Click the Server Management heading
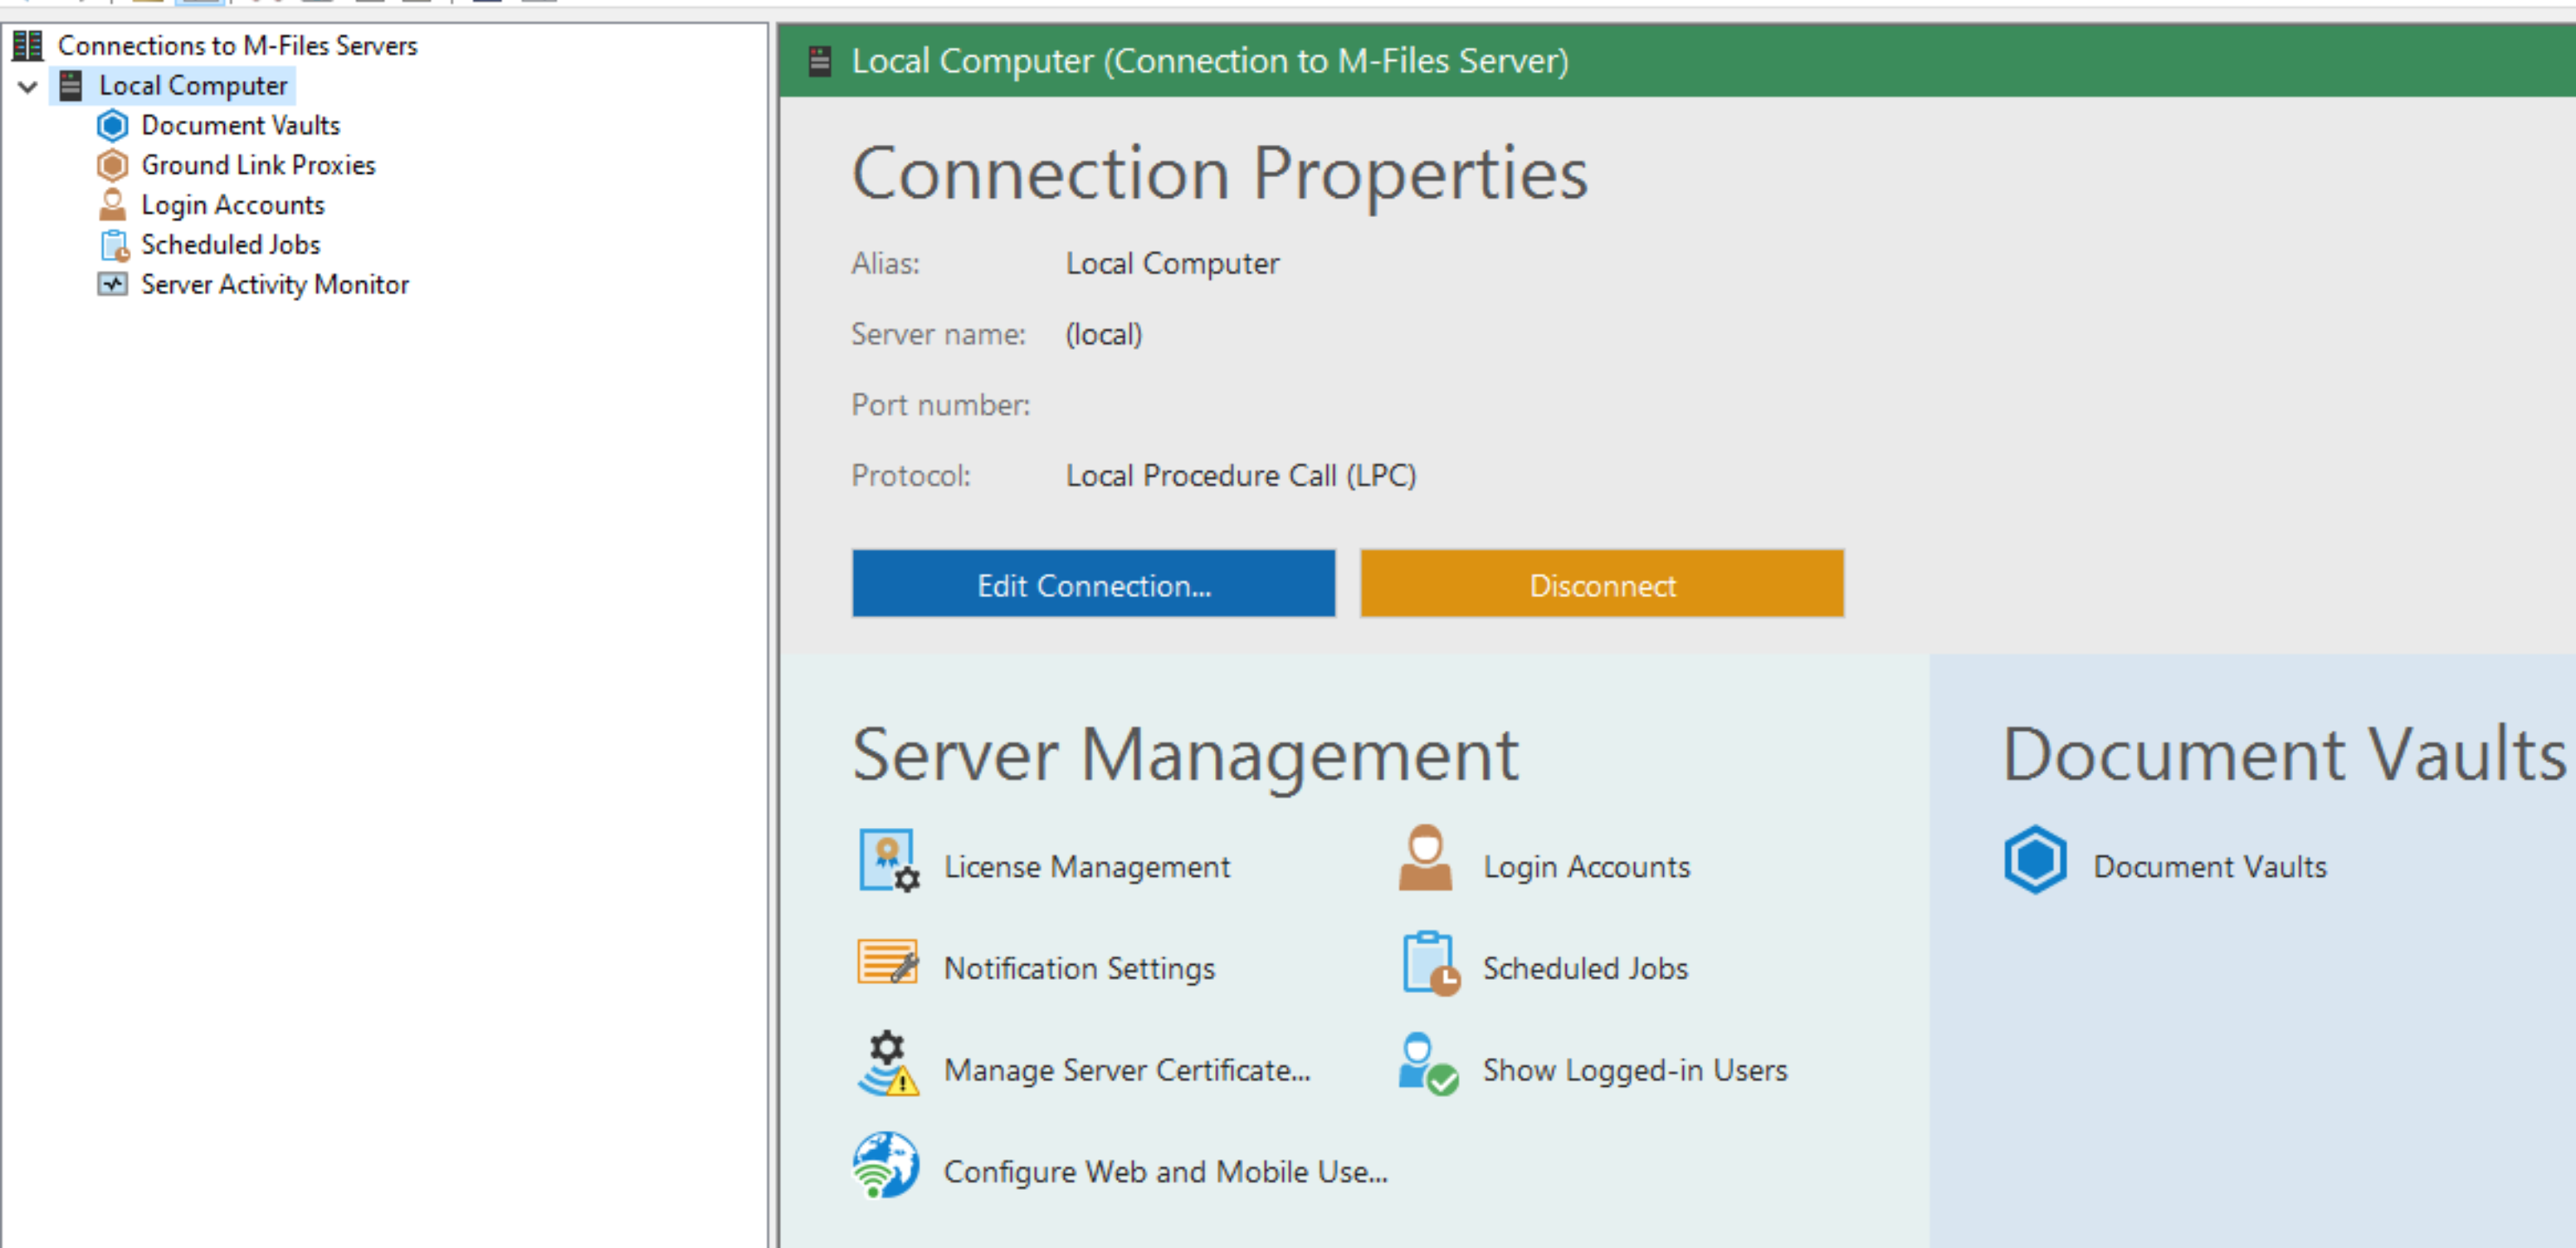Viewport: 2576px width, 1248px height. (1185, 756)
